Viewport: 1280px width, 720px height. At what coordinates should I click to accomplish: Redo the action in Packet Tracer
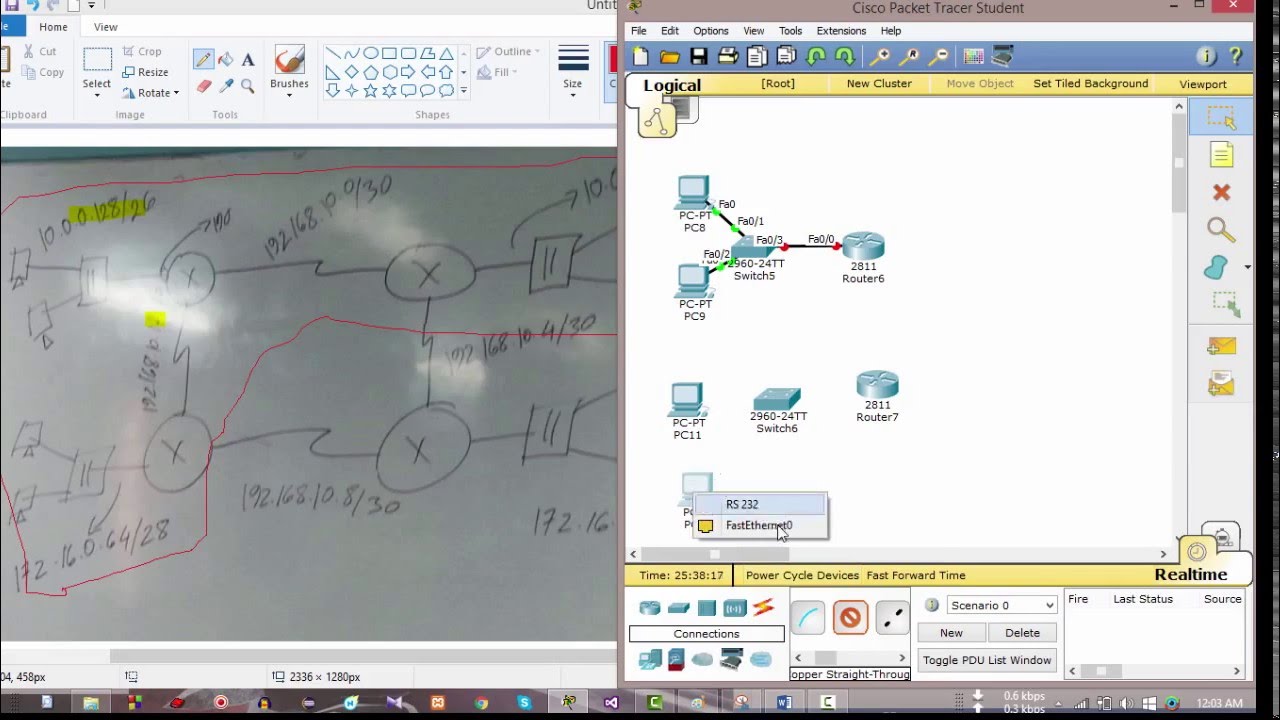(845, 57)
